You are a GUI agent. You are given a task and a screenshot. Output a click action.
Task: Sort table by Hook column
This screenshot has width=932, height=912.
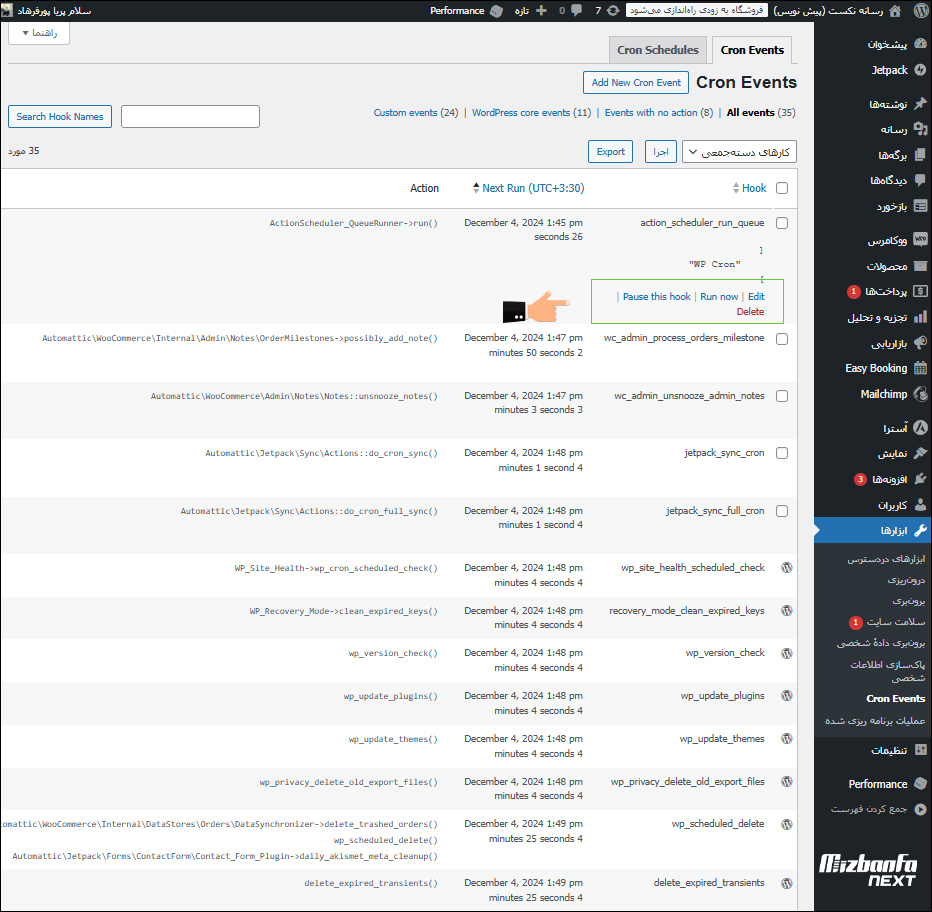[749, 188]
